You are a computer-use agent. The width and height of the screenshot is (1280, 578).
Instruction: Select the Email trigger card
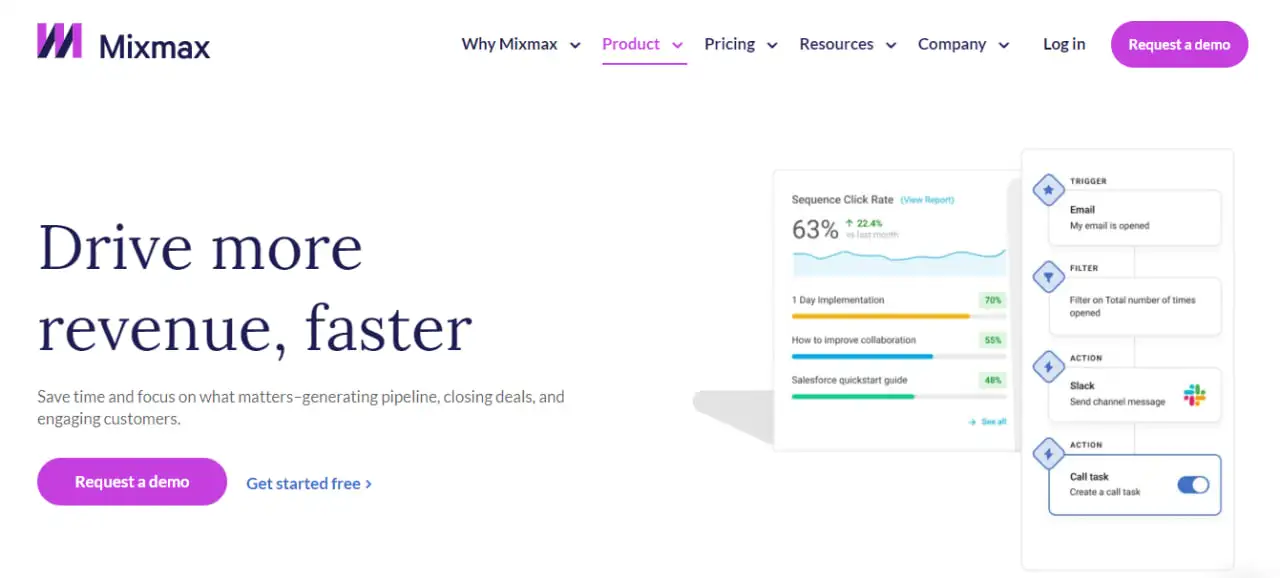pos(1134,217)
